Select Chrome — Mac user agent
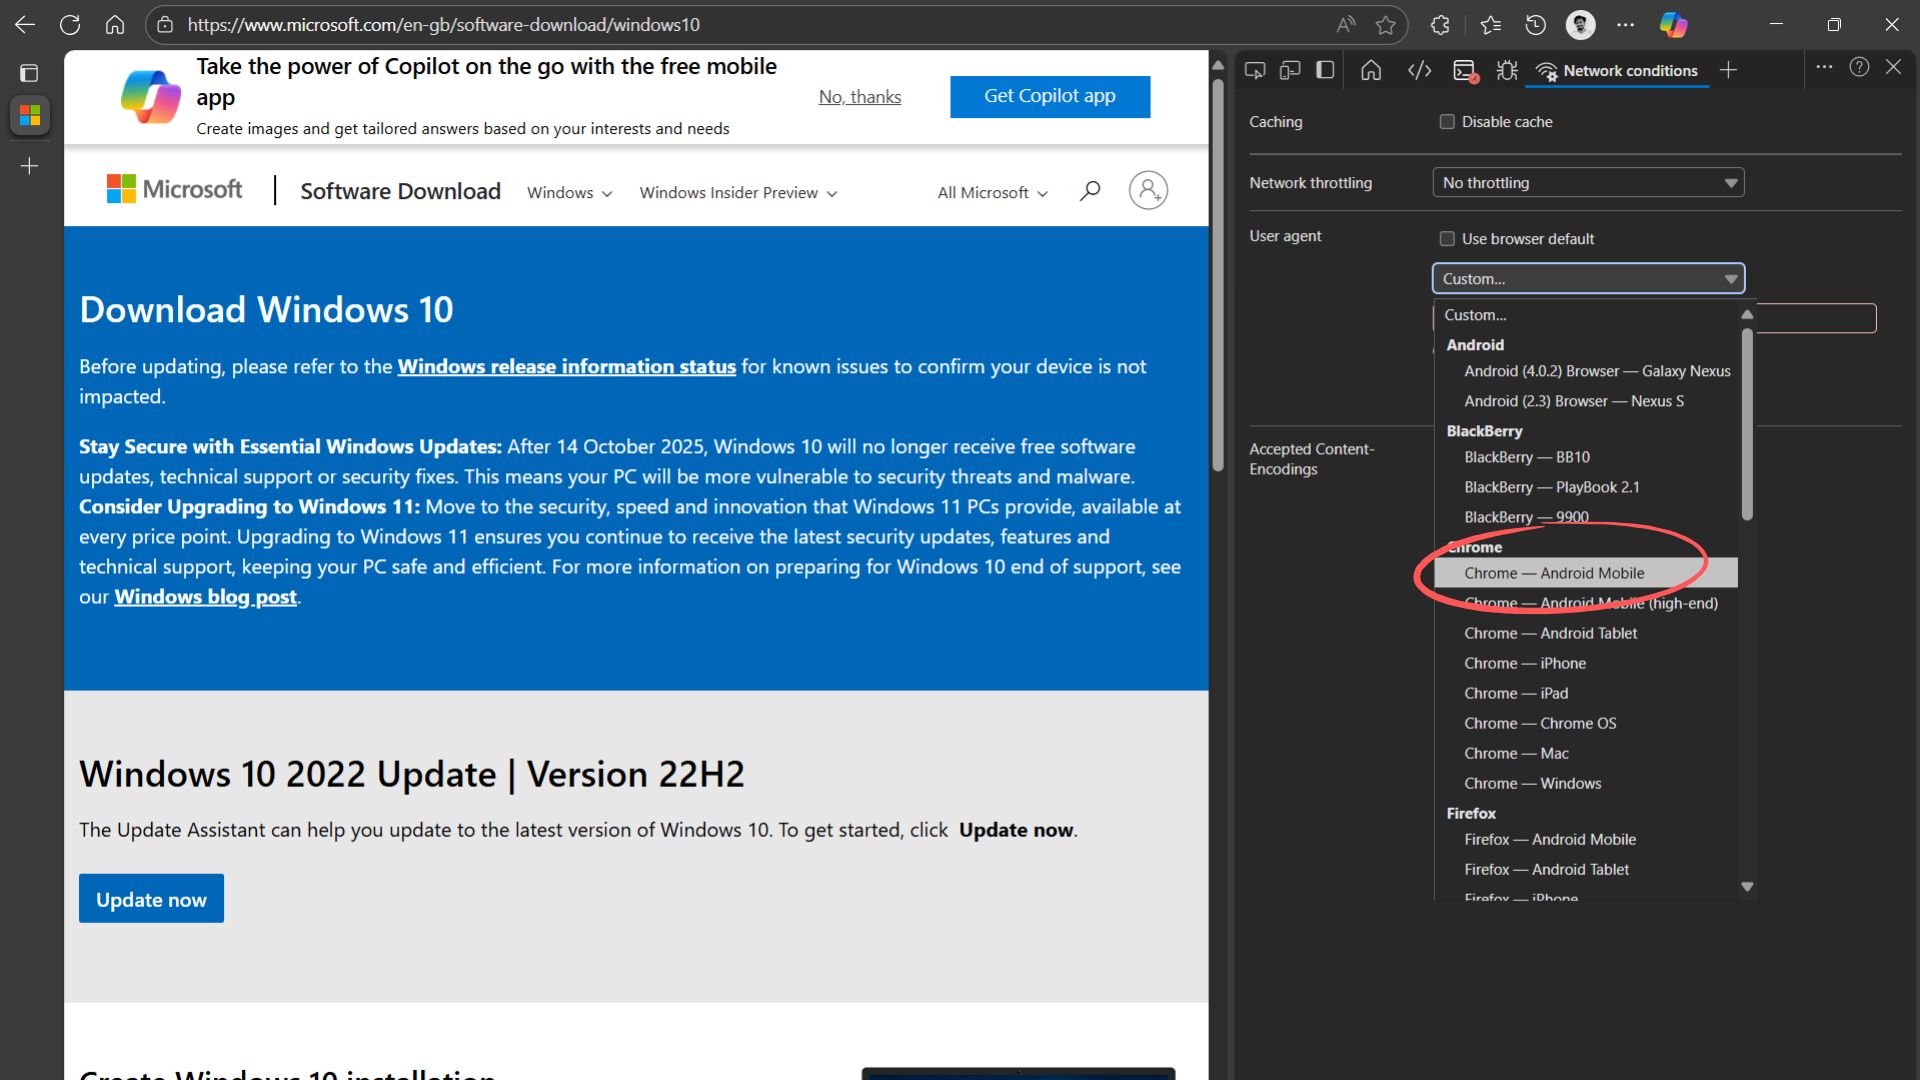Screen dimensions: 1920x1080 coord(1585,753)
